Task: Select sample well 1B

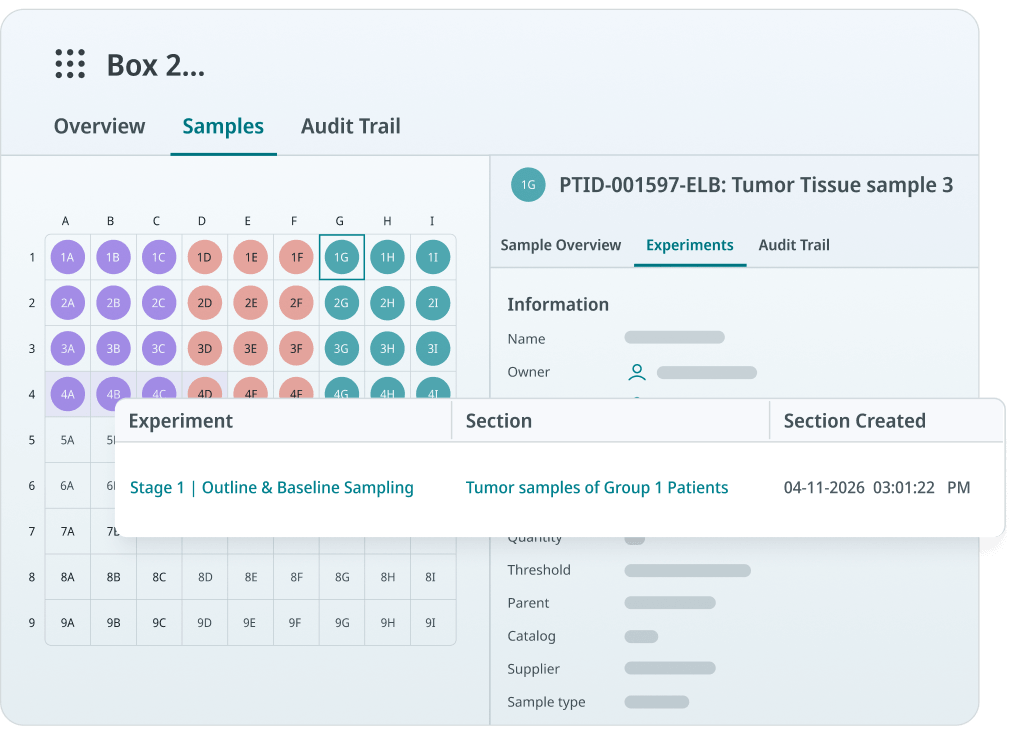Action: (x=114, y=257)
